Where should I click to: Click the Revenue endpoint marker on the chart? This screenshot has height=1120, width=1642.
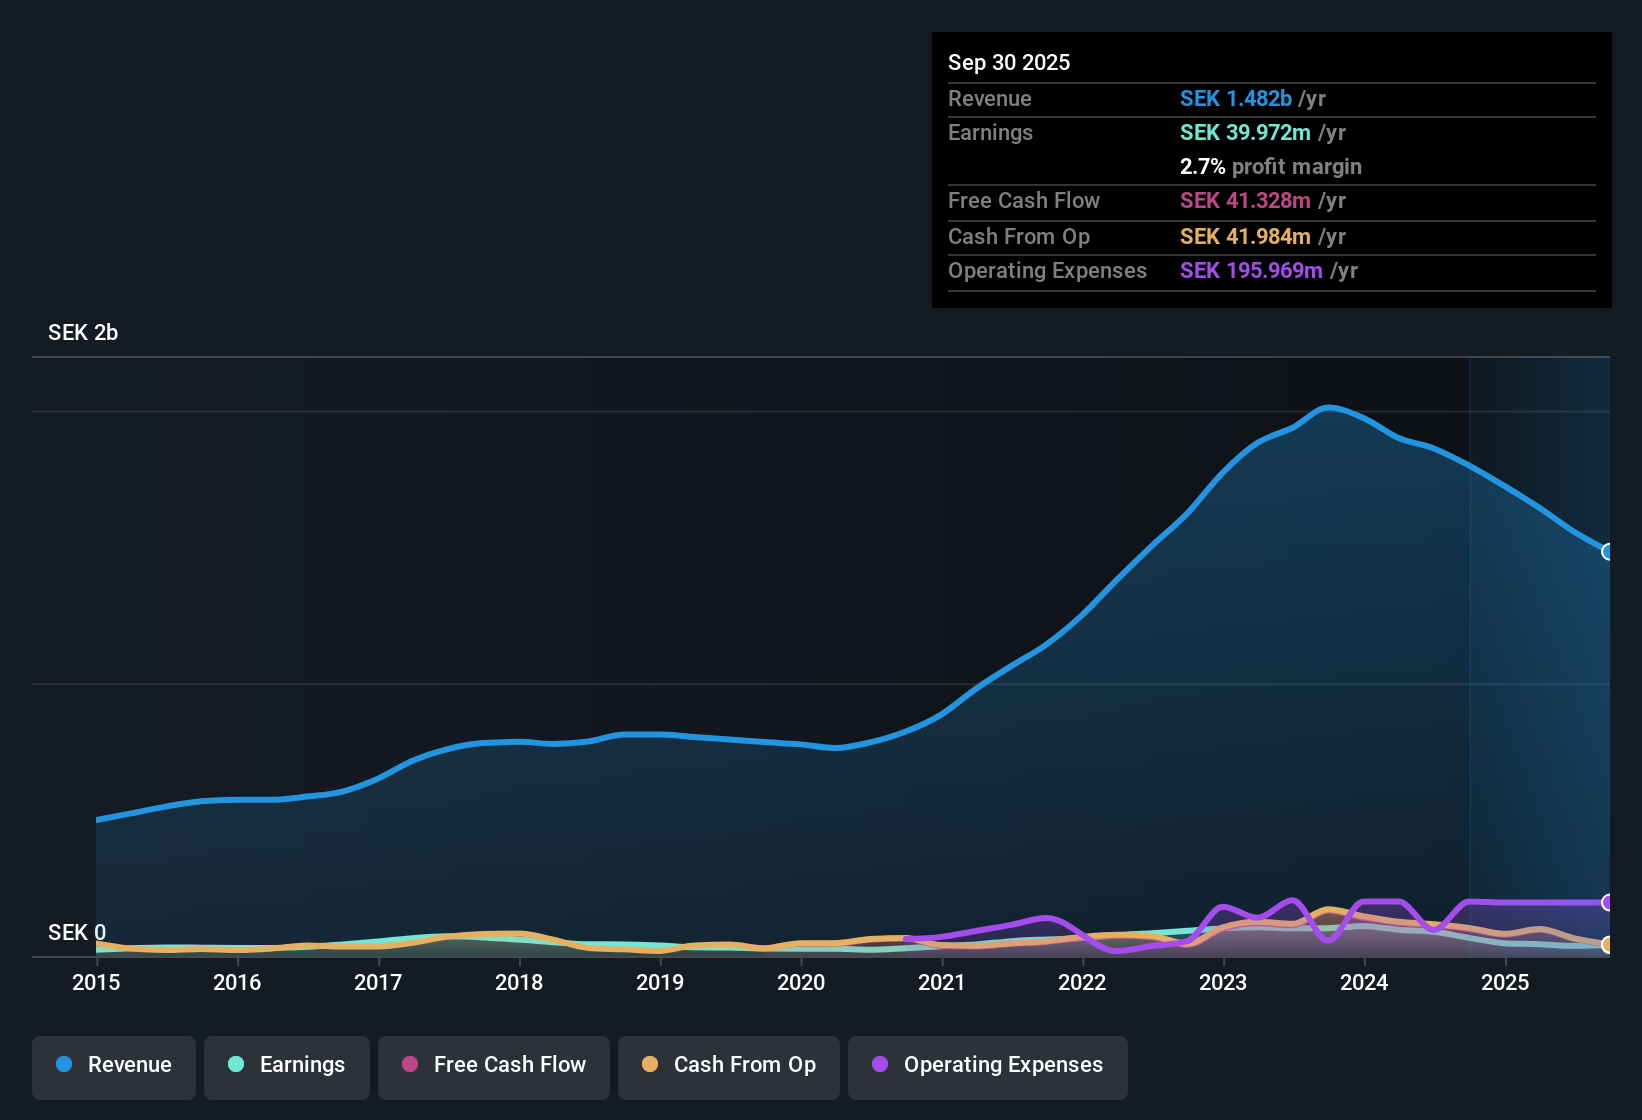click(x=1608, y=551)
